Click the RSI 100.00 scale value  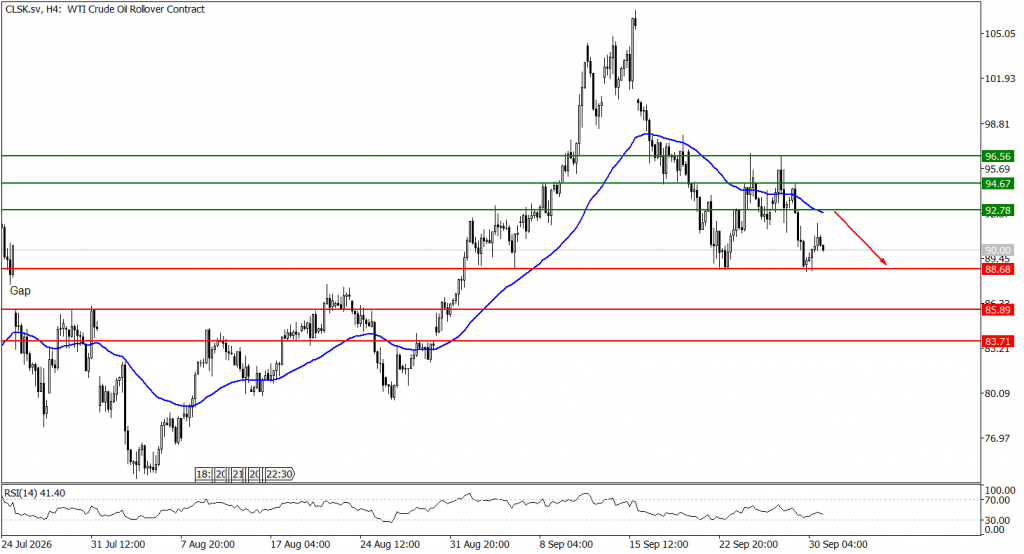(1000, 490)
